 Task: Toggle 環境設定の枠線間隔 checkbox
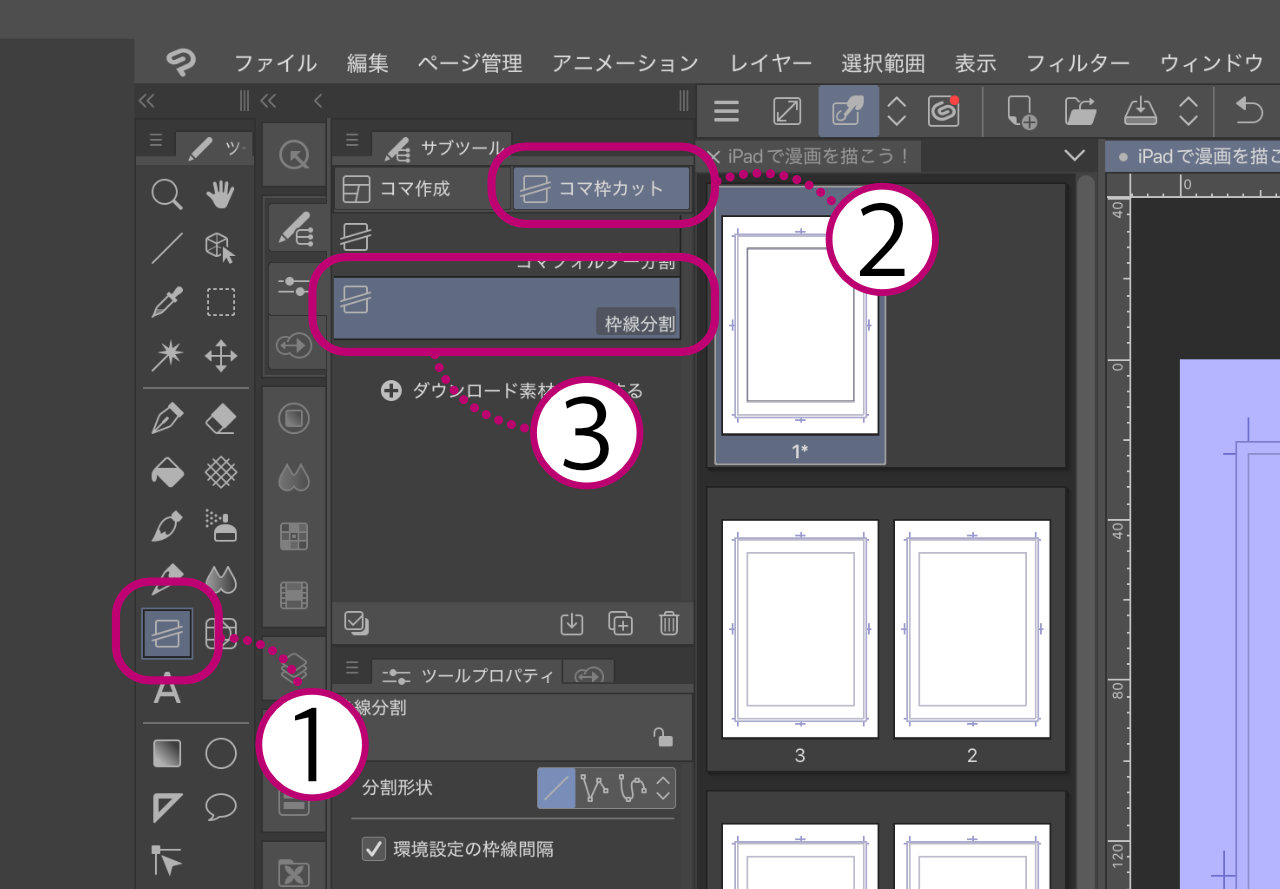pyautogui.click(x=374, y=849)
